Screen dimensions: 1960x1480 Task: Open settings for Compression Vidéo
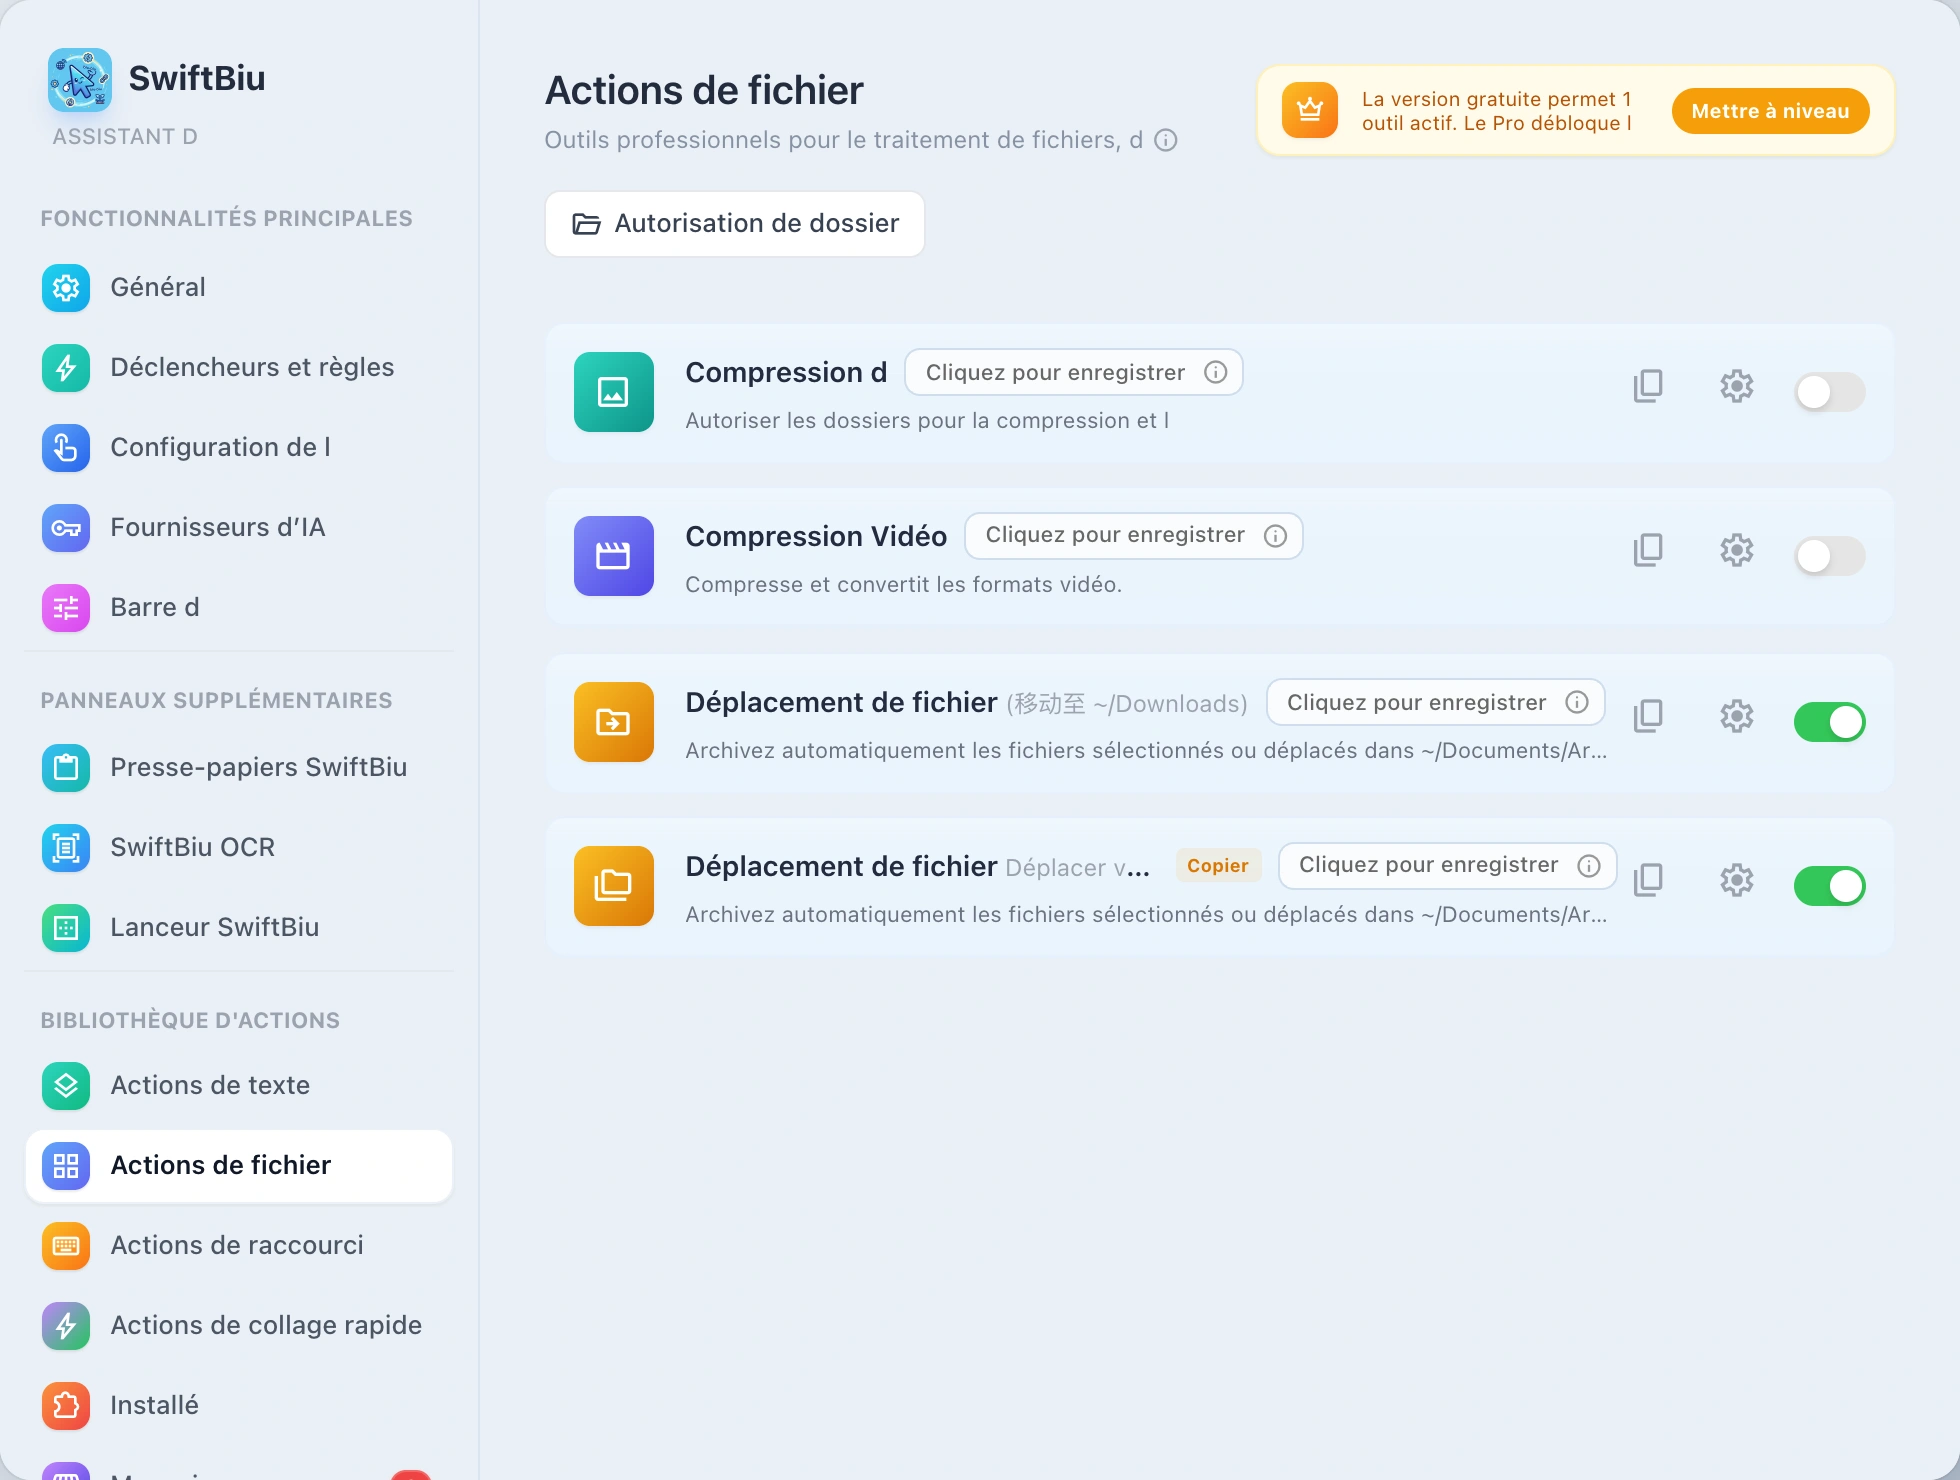tap(1737, 550)
